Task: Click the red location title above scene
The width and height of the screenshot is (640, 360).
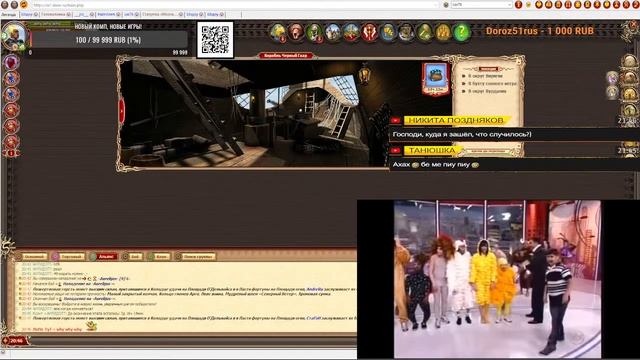Action: (x=285, y=56)
